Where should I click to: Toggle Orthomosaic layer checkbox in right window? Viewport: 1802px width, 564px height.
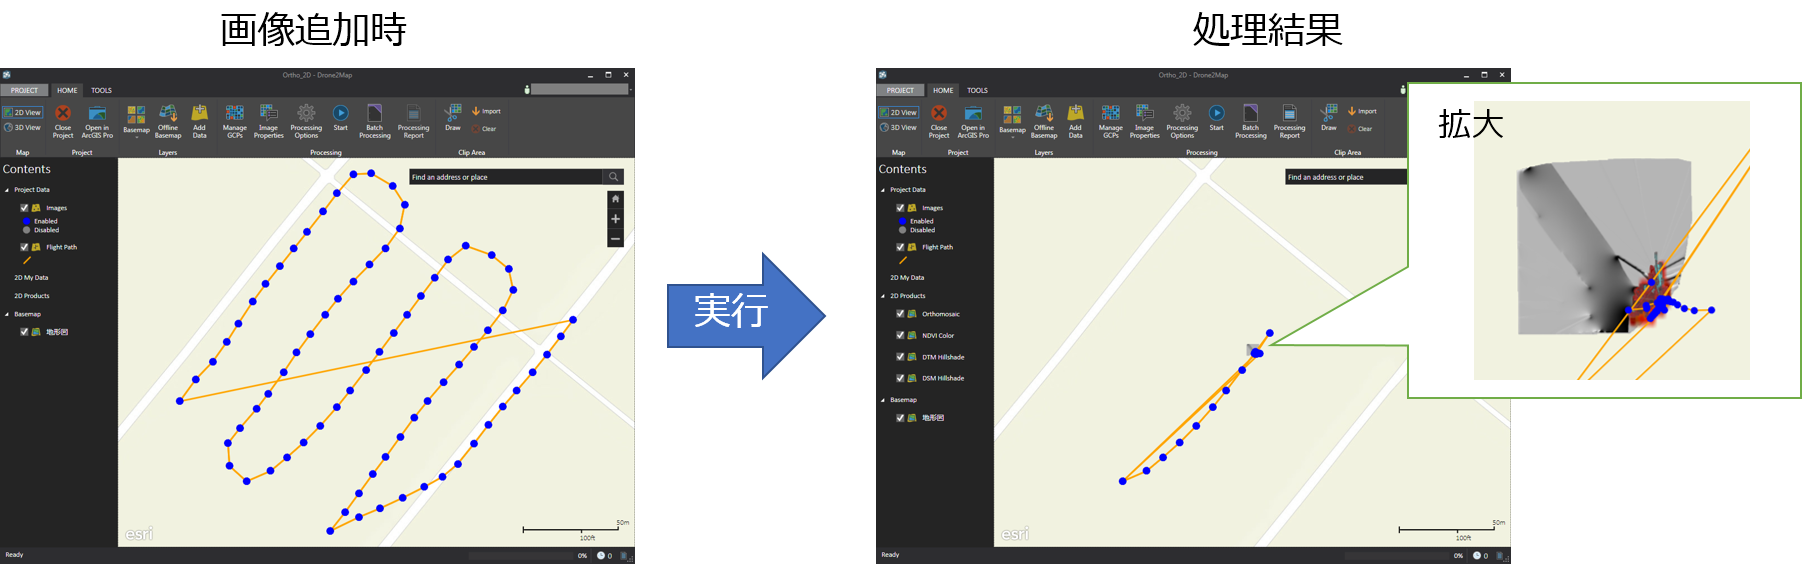click(900, 314)
